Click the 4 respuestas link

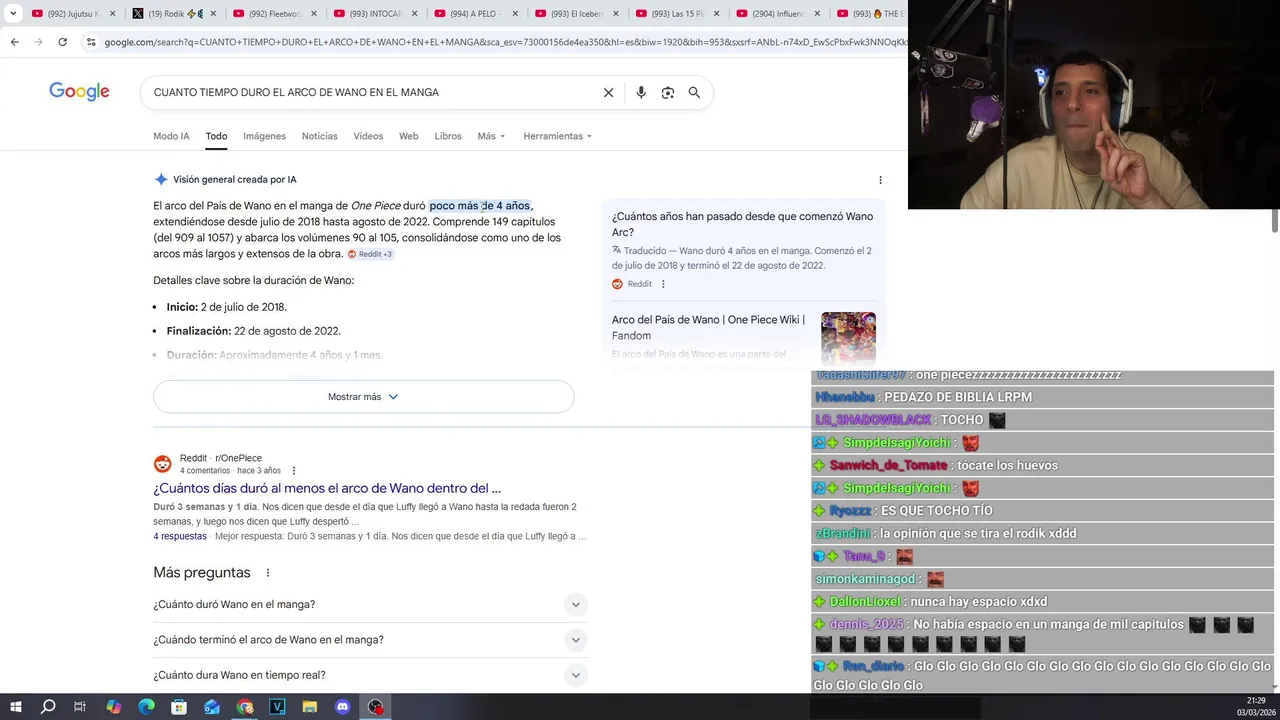coord(180,536)
